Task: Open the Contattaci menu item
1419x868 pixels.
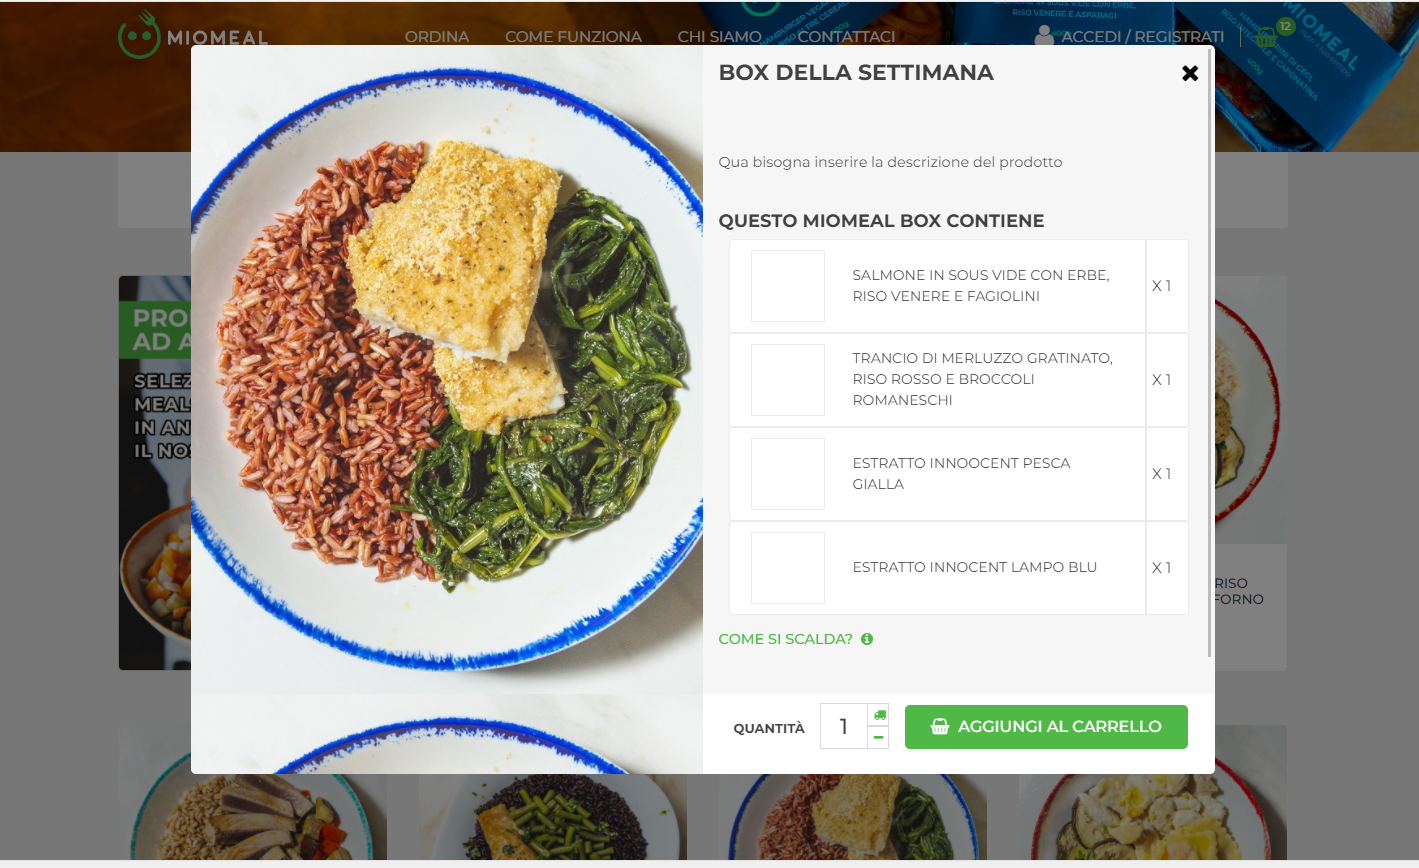Action: coord(846,36)
